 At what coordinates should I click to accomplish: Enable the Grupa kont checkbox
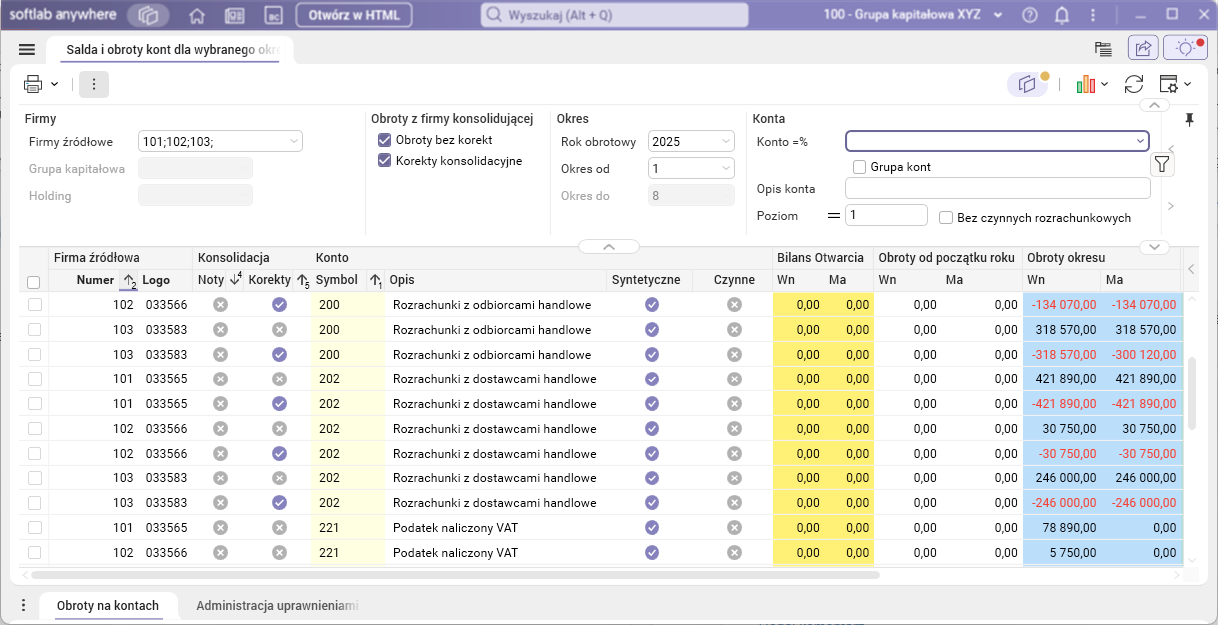pyautogui.click(x=859, y=167)
